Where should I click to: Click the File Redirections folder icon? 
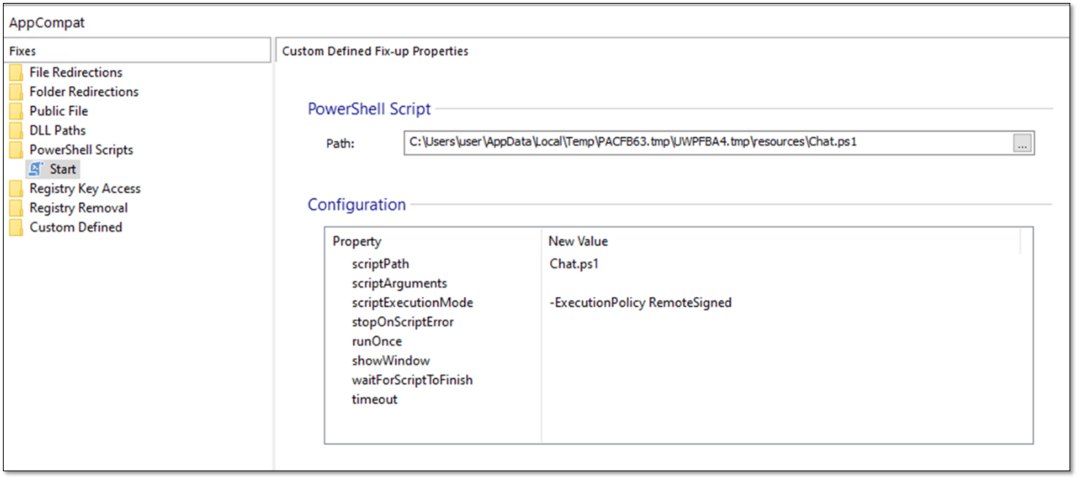pyautogui.click(x=16, y=72)
